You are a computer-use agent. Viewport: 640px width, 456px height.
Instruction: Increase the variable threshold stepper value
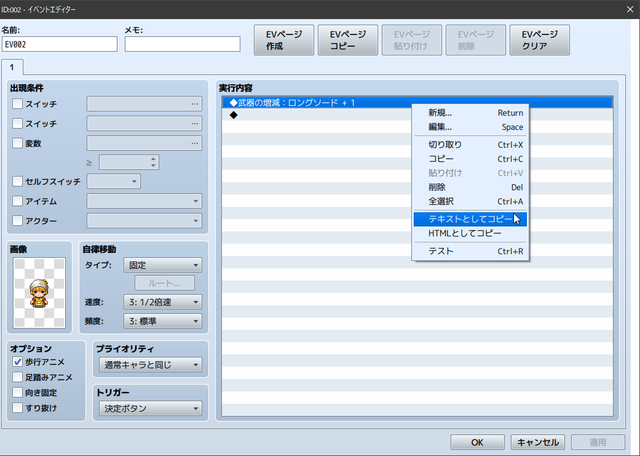[153, 159]
